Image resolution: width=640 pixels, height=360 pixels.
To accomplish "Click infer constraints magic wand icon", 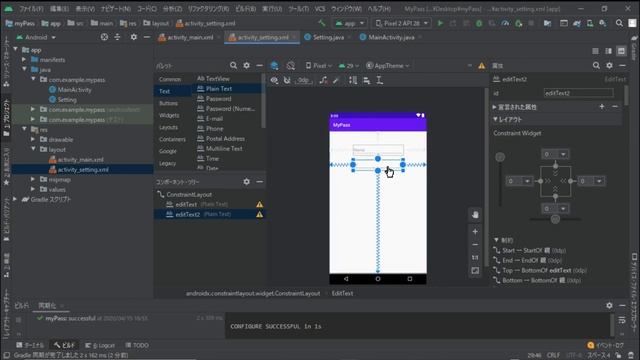I will [336, 80].
